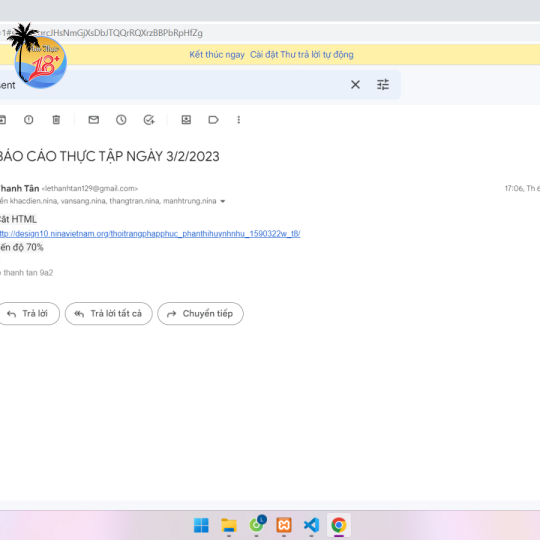The height and width of the screenshot is (540, 540).
Task: Open the design10.ninavietnam.org hyperlink
Action: tap(150, 233)
